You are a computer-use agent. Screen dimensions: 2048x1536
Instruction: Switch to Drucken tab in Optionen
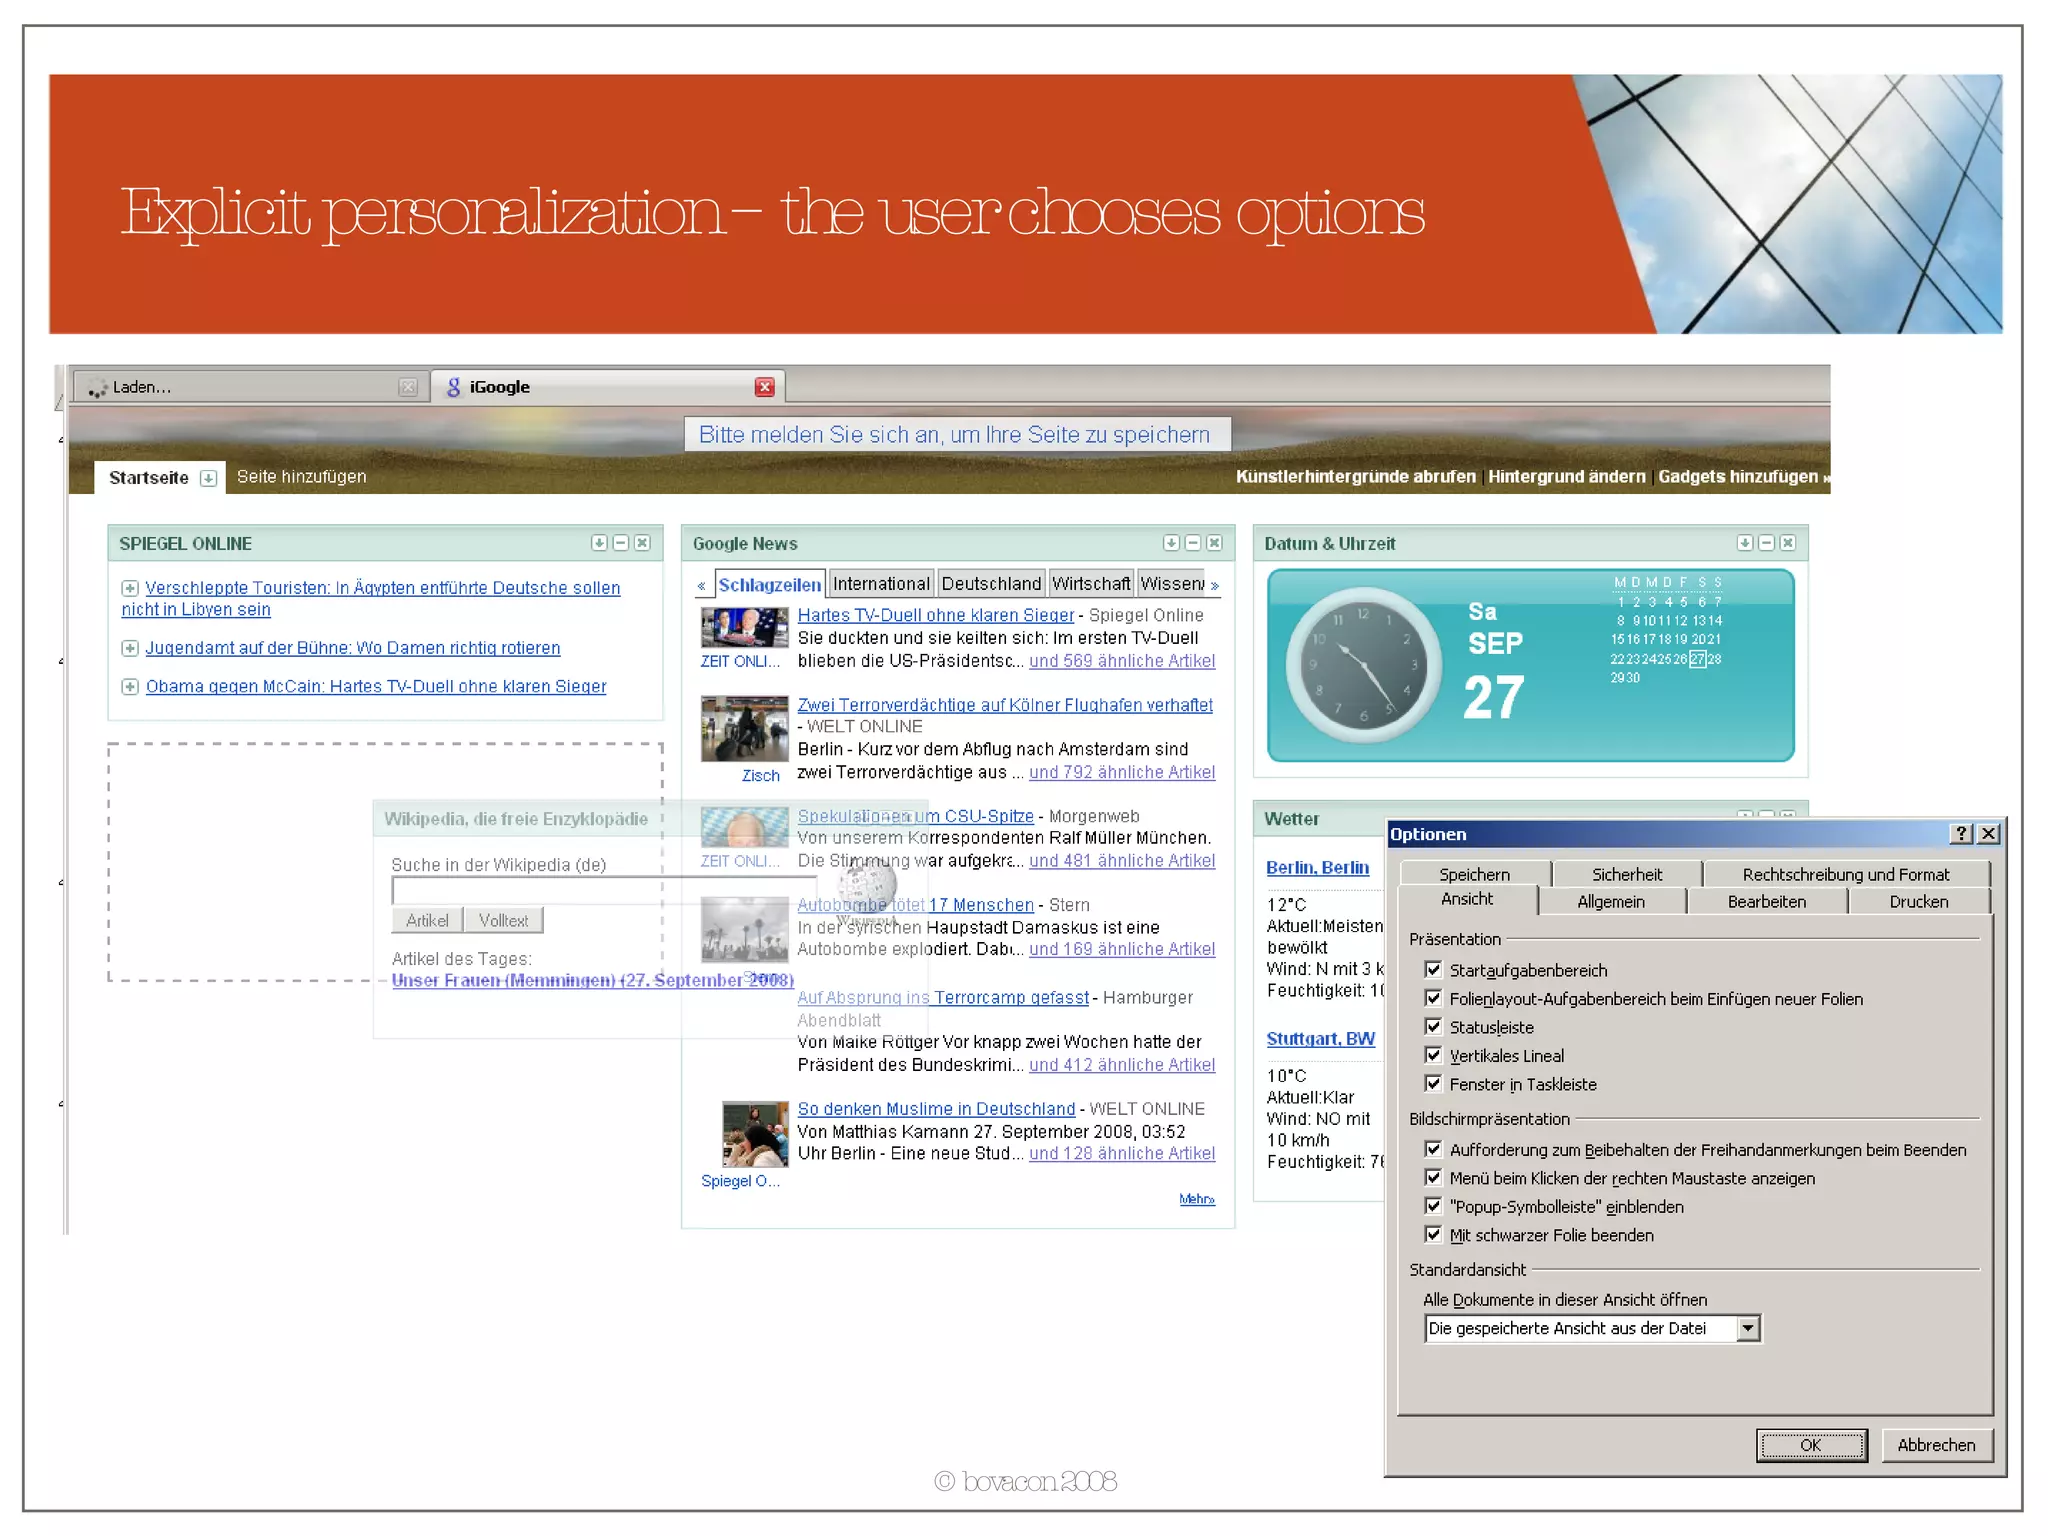point(1919,901)
